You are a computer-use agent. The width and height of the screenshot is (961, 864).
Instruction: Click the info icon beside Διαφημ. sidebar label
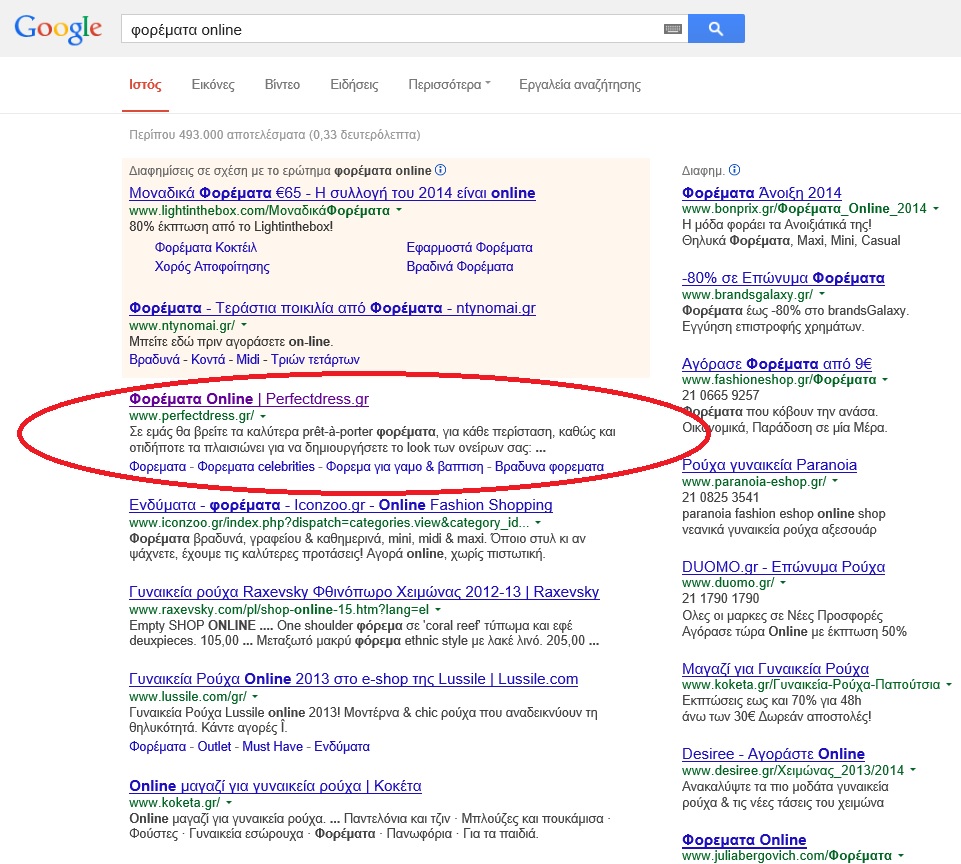[x=735, y=170]
